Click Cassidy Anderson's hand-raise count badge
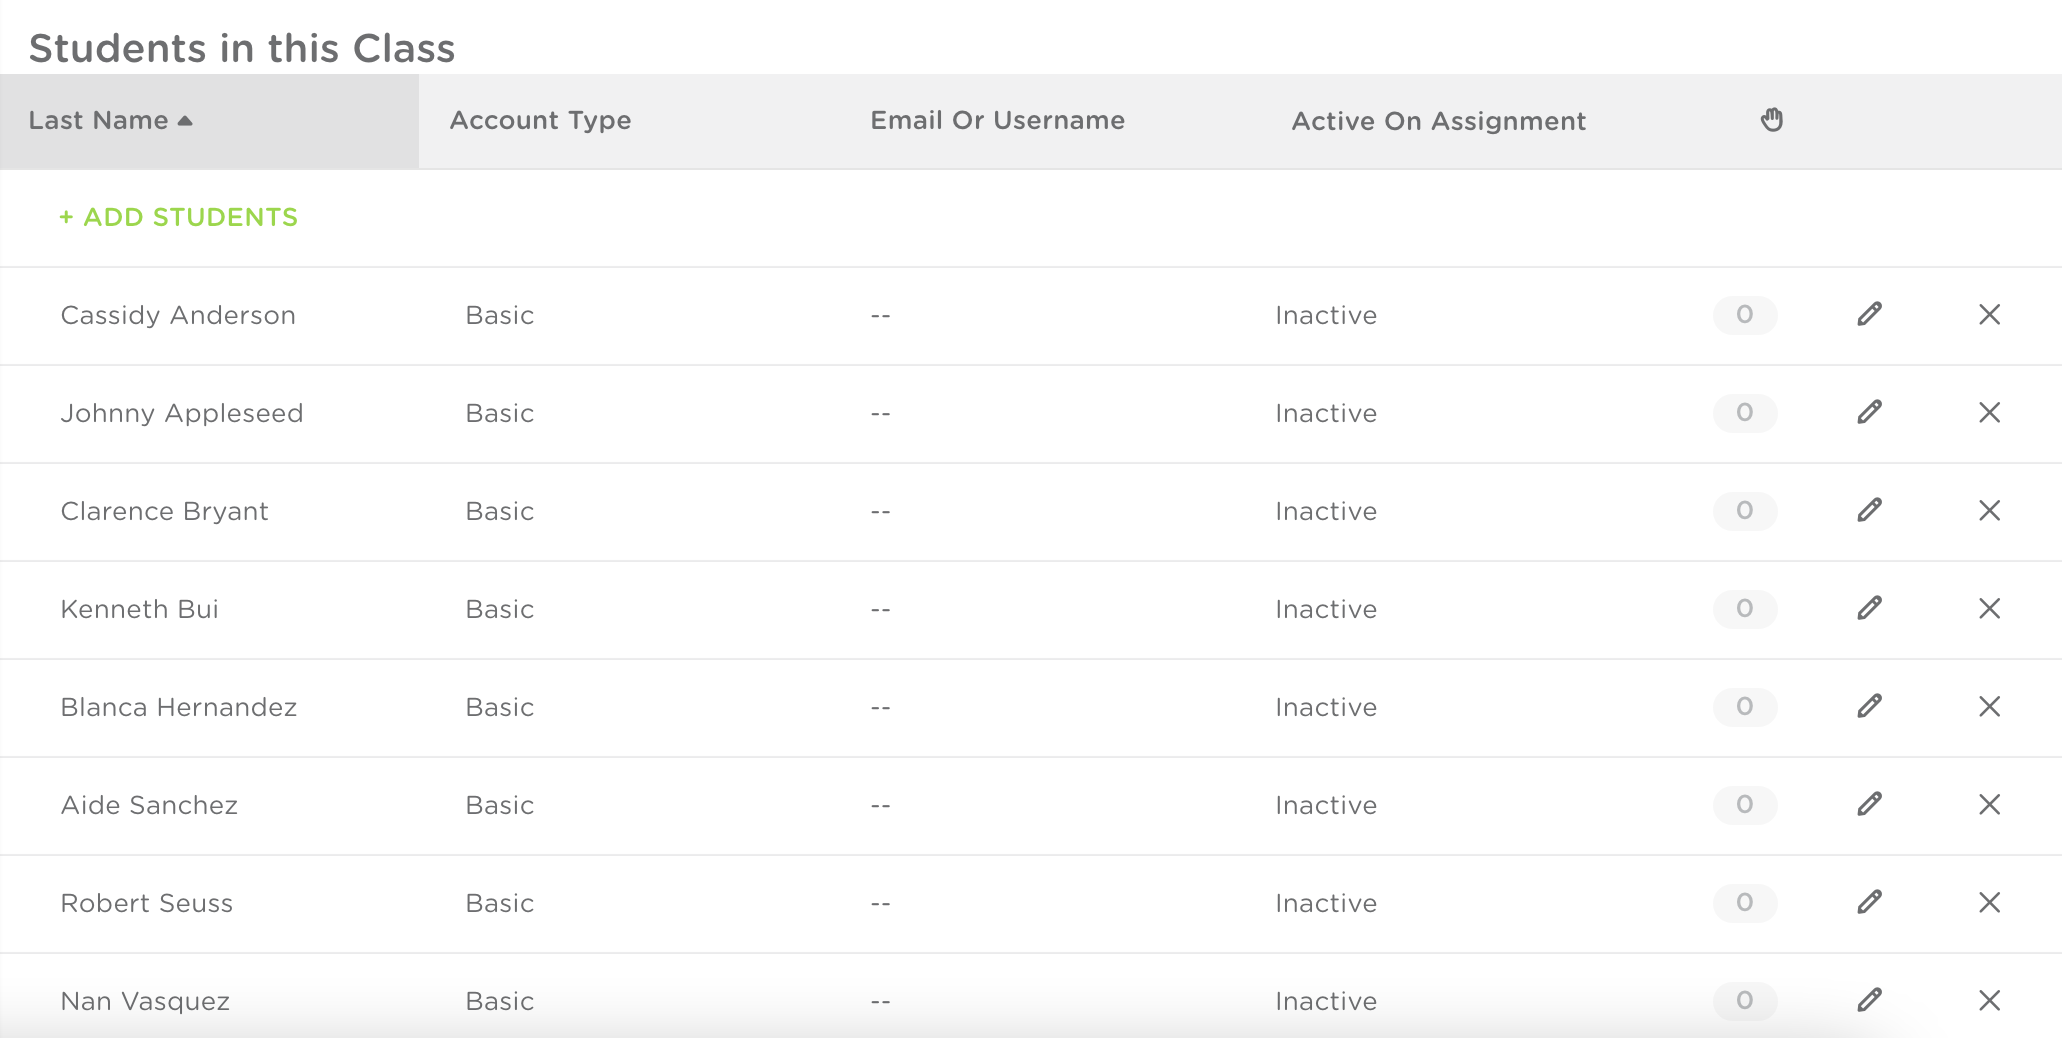Viewport: 2062px width, 1038px height. (1745, 315)
